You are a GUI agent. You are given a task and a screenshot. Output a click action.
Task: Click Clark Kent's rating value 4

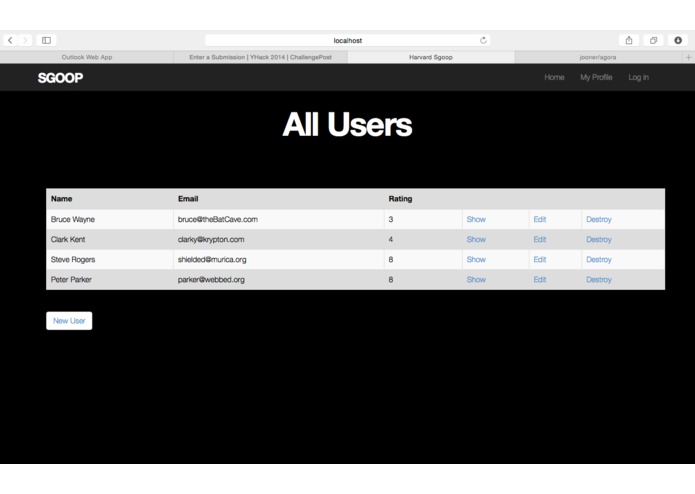[390, 239]
